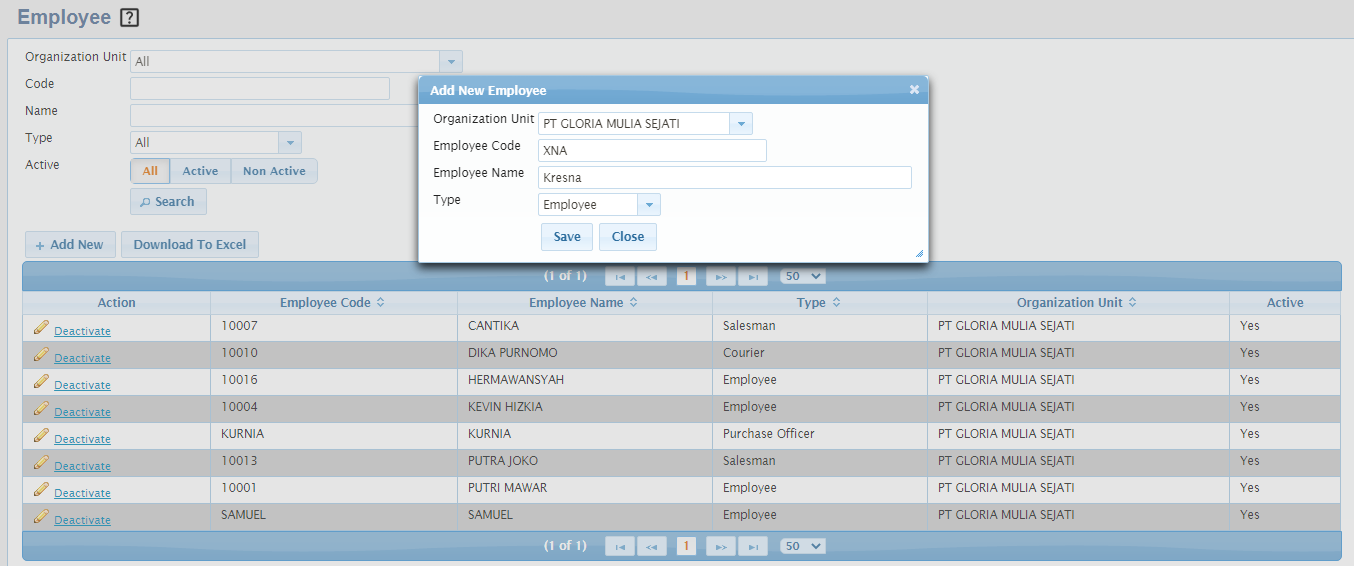
Task: Click the edit pencil for PUTRA JOKO
Action: (41, 462)
